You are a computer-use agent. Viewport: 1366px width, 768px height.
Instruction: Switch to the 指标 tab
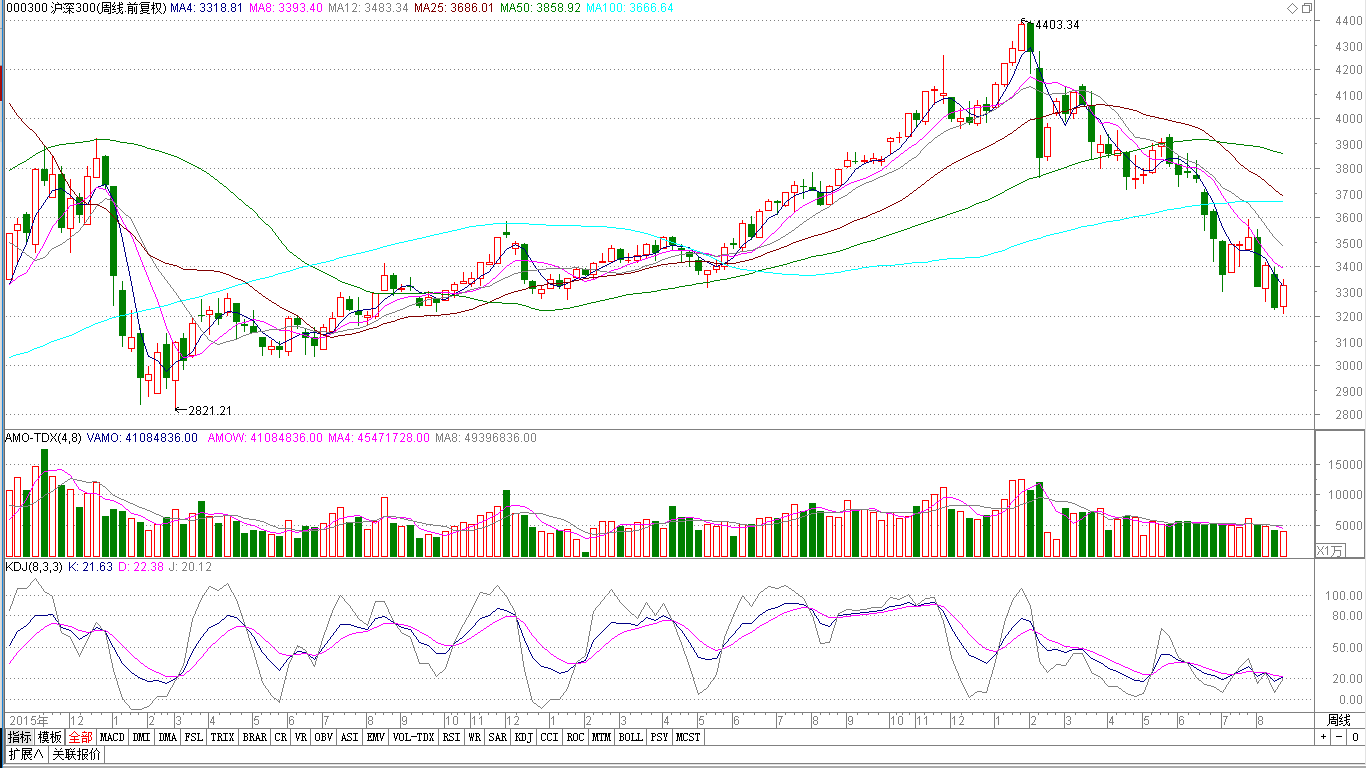(19, 737)
